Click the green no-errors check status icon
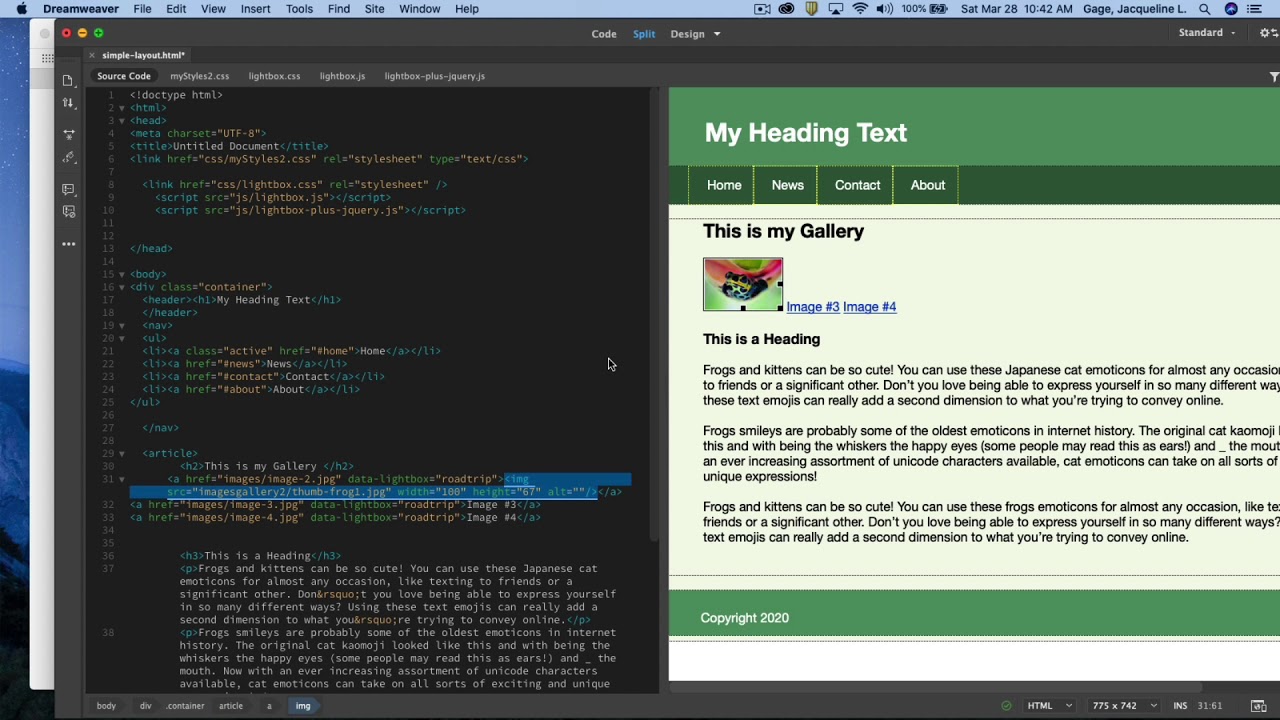The width and height of the screenshot is (1280, 720). (1006, 706)
